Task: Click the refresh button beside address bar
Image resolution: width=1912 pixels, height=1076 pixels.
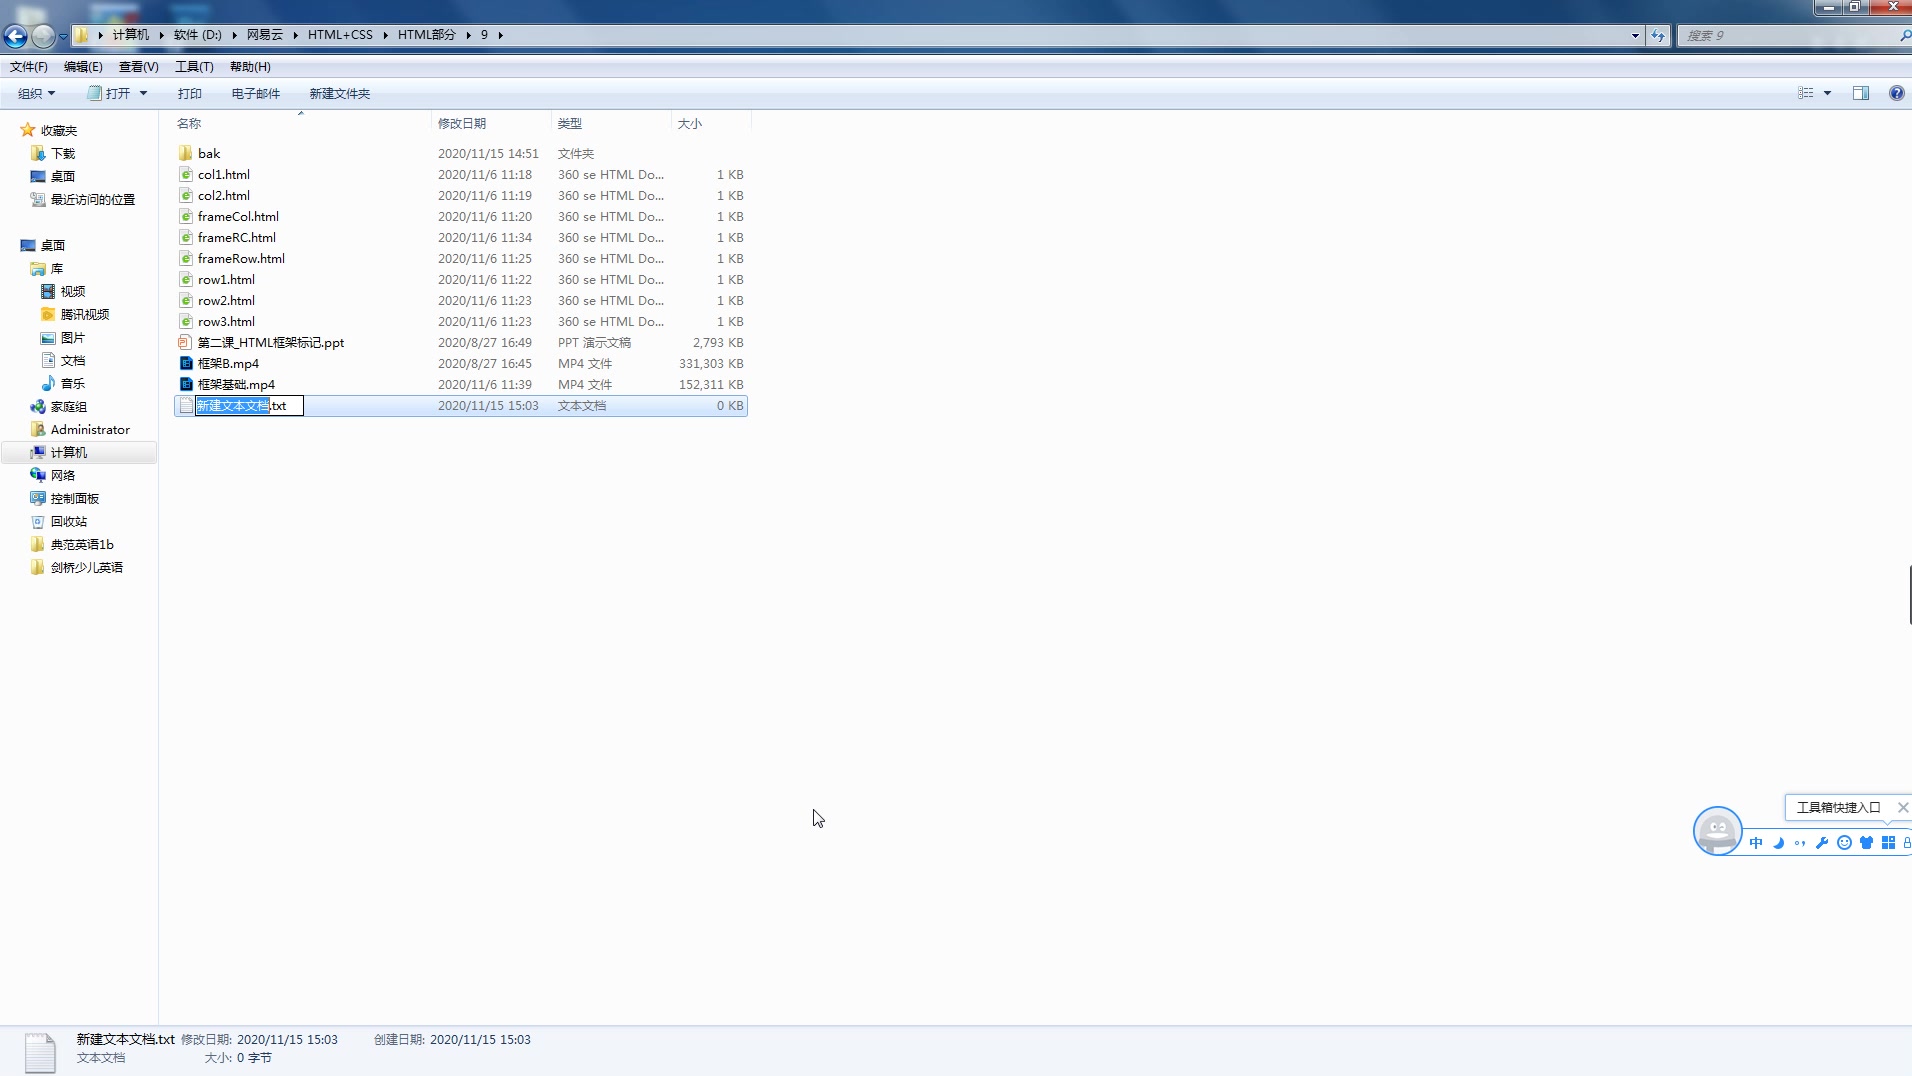Action: pyautogui.click(x=1658, y=35)
